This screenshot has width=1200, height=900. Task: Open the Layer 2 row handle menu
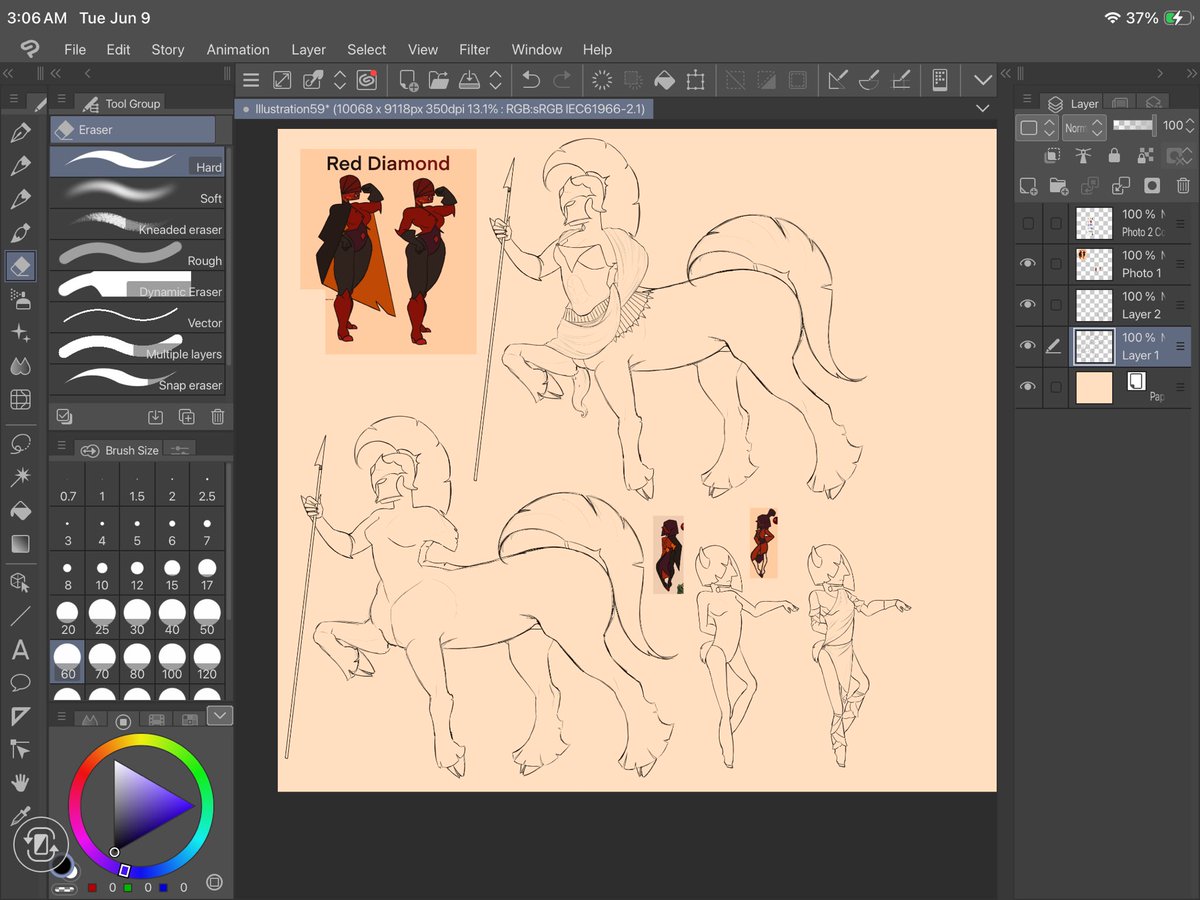point(1180,305)
